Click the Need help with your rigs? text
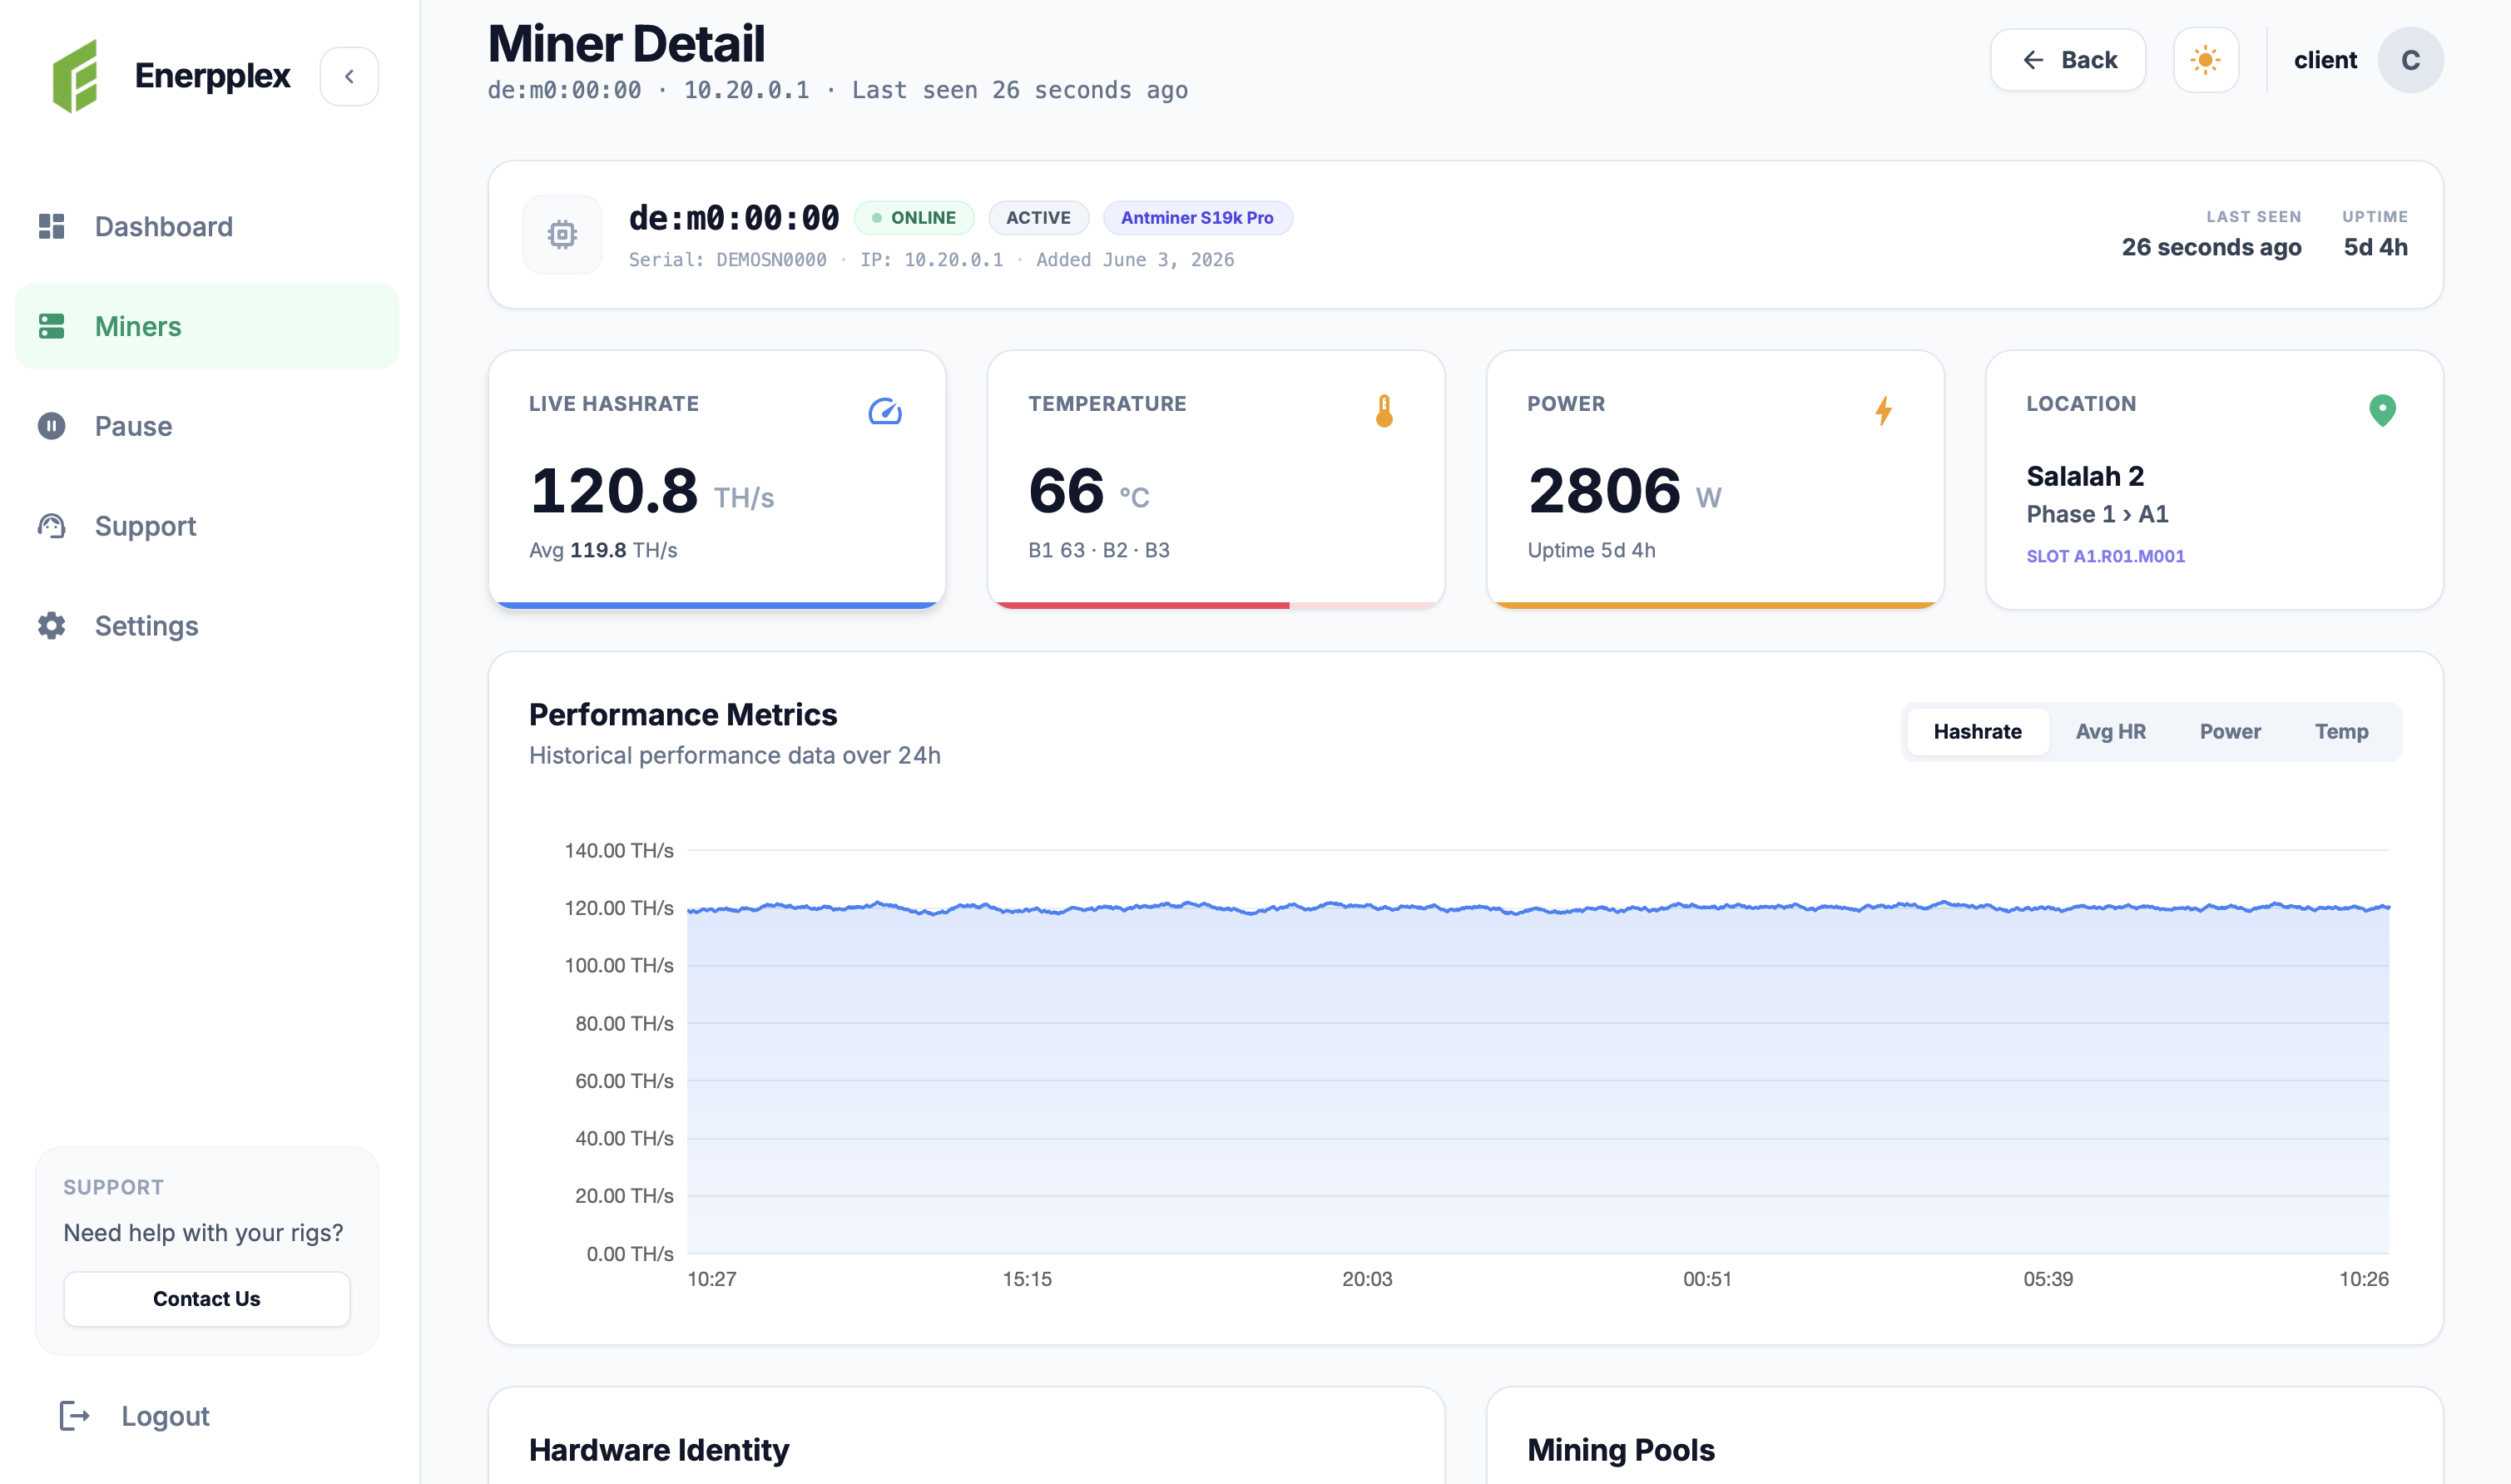 click(203, 1233)
